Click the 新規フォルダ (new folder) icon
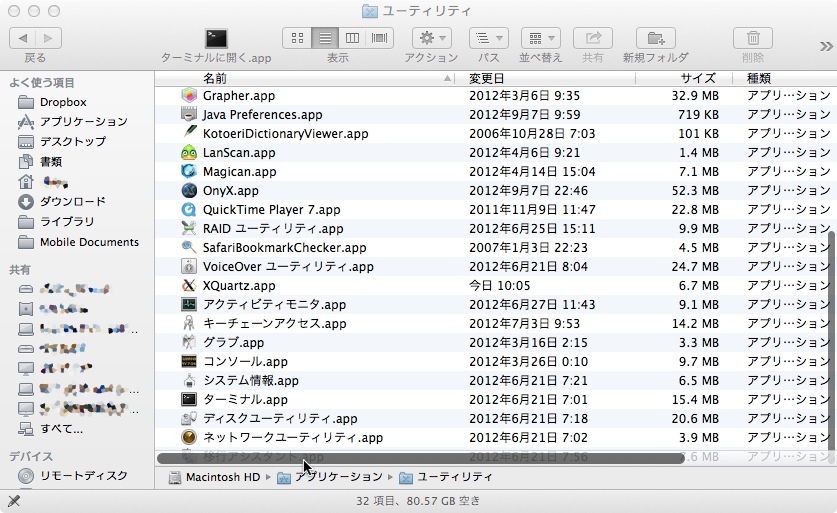Image resolution: width=837 pixels, height=513 pixels. point(655,38)
